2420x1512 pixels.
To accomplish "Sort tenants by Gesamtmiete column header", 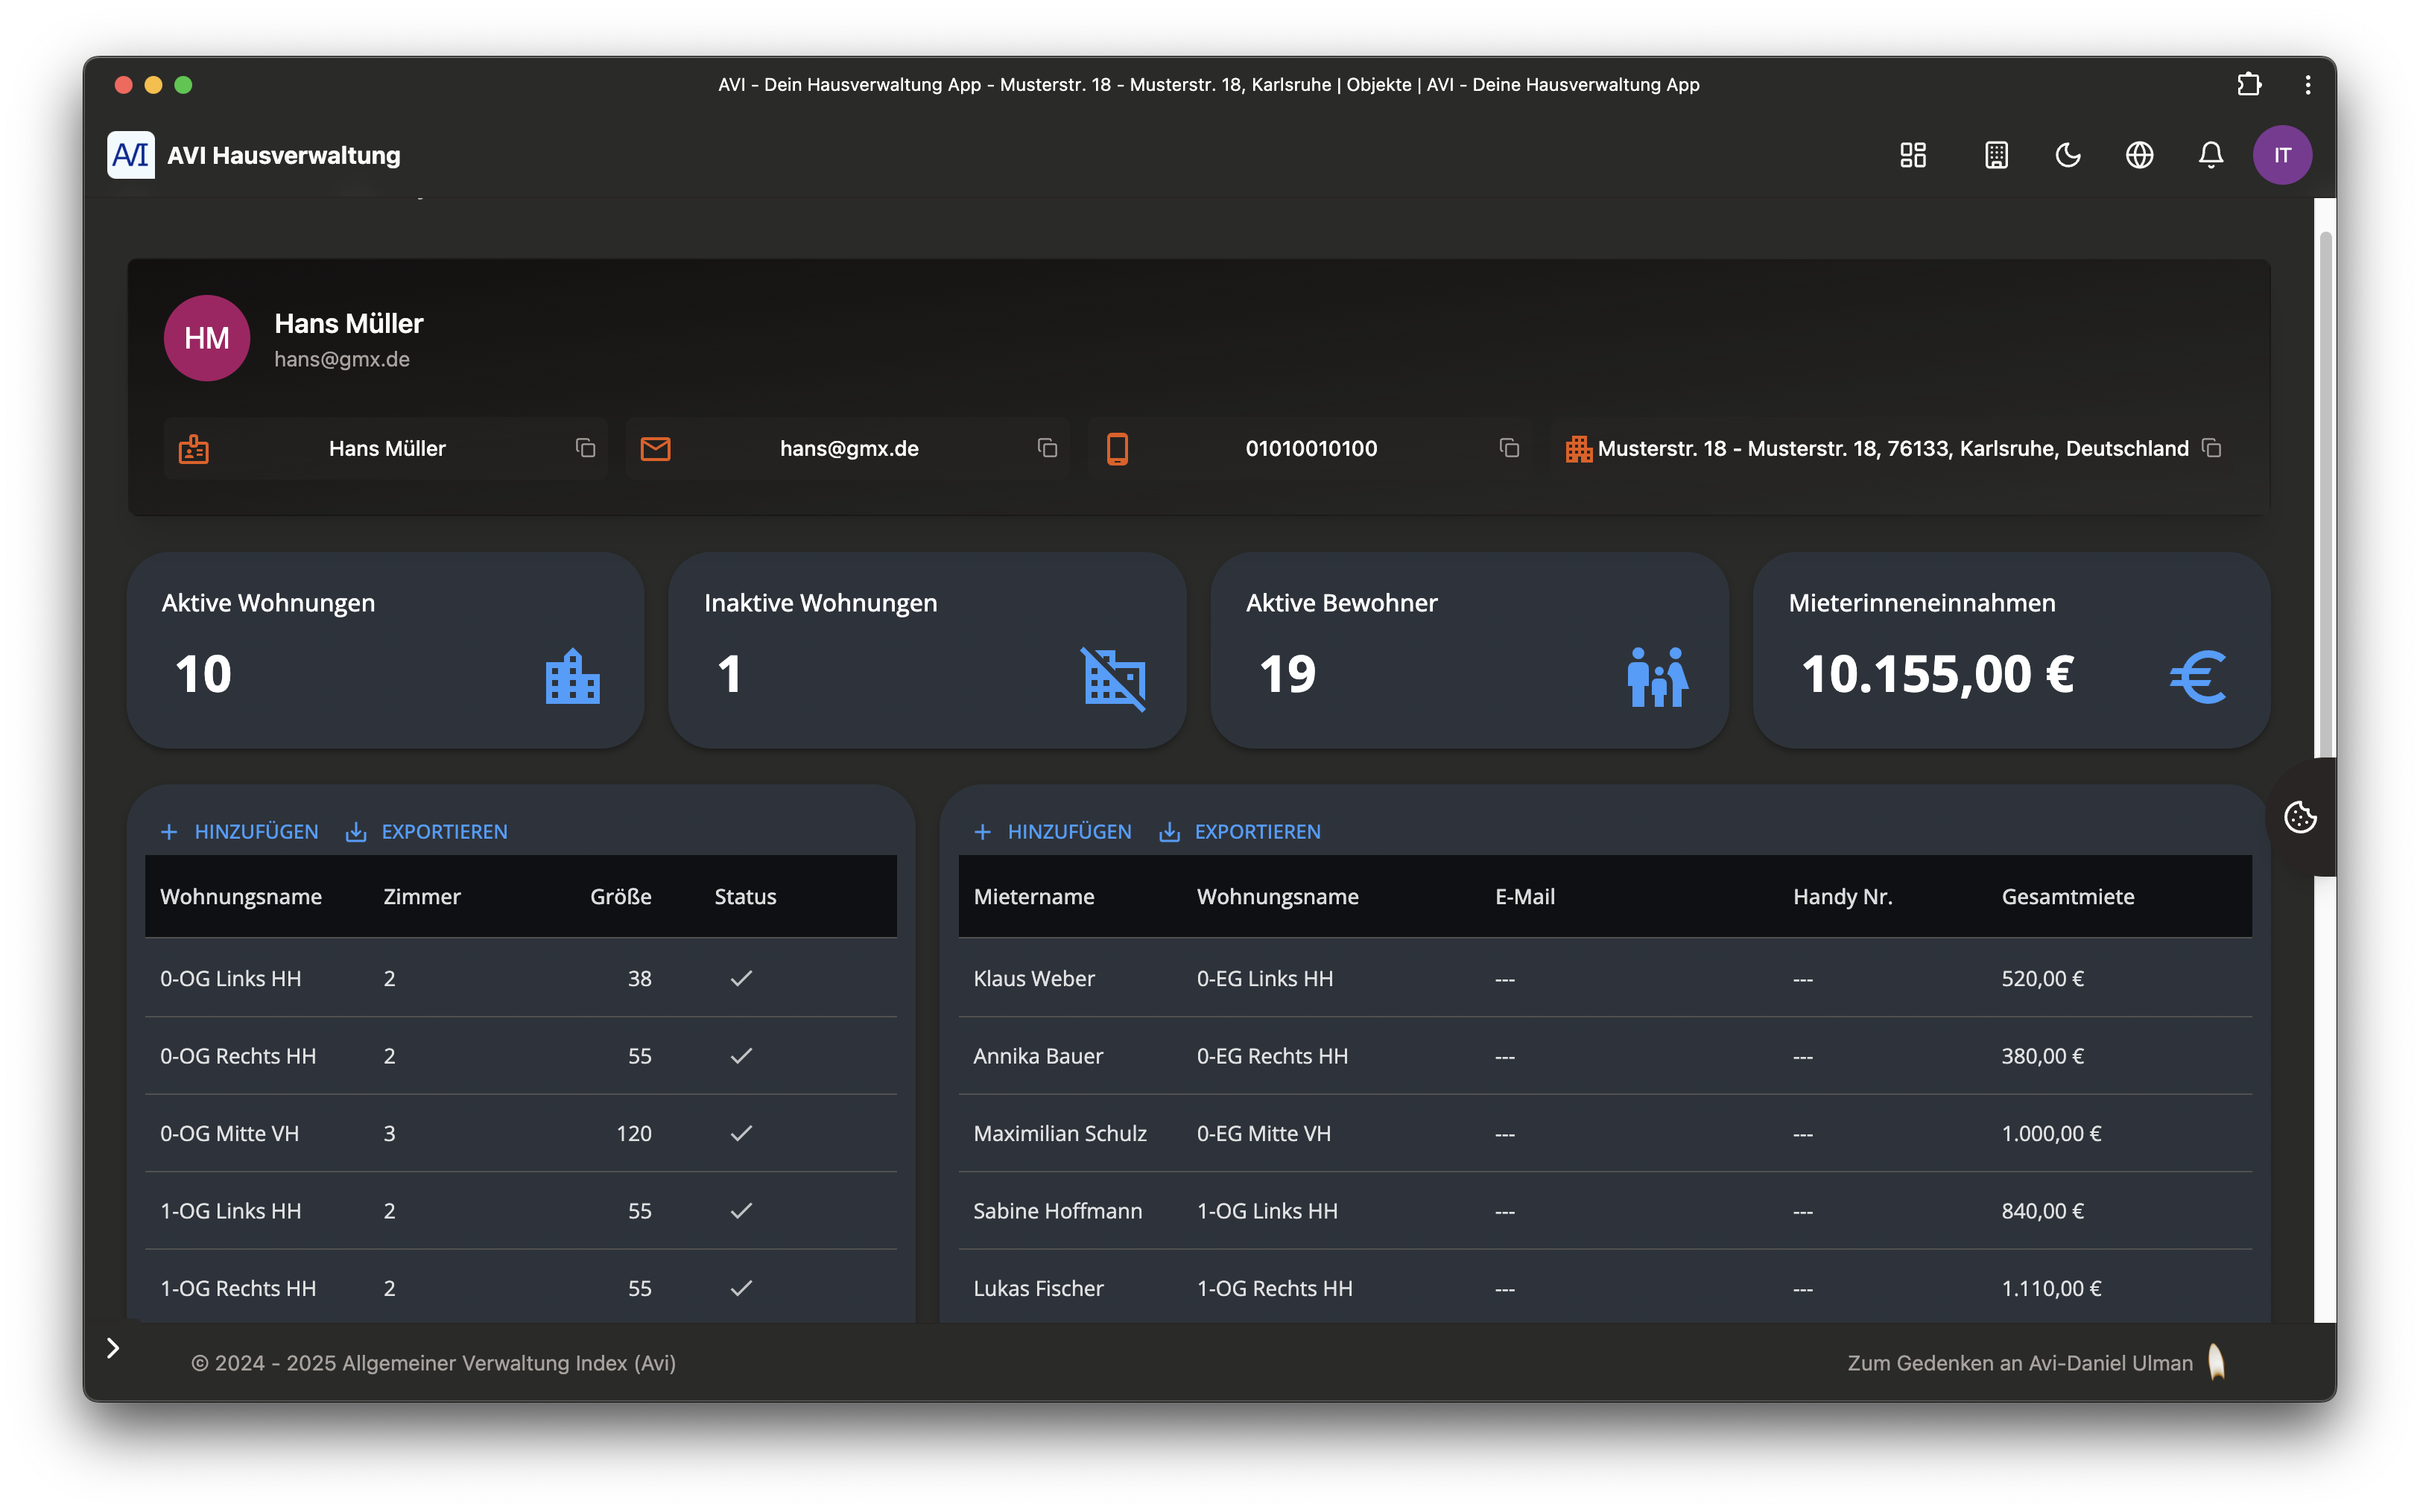I will pyautogui.click(x=2067, y=897).
